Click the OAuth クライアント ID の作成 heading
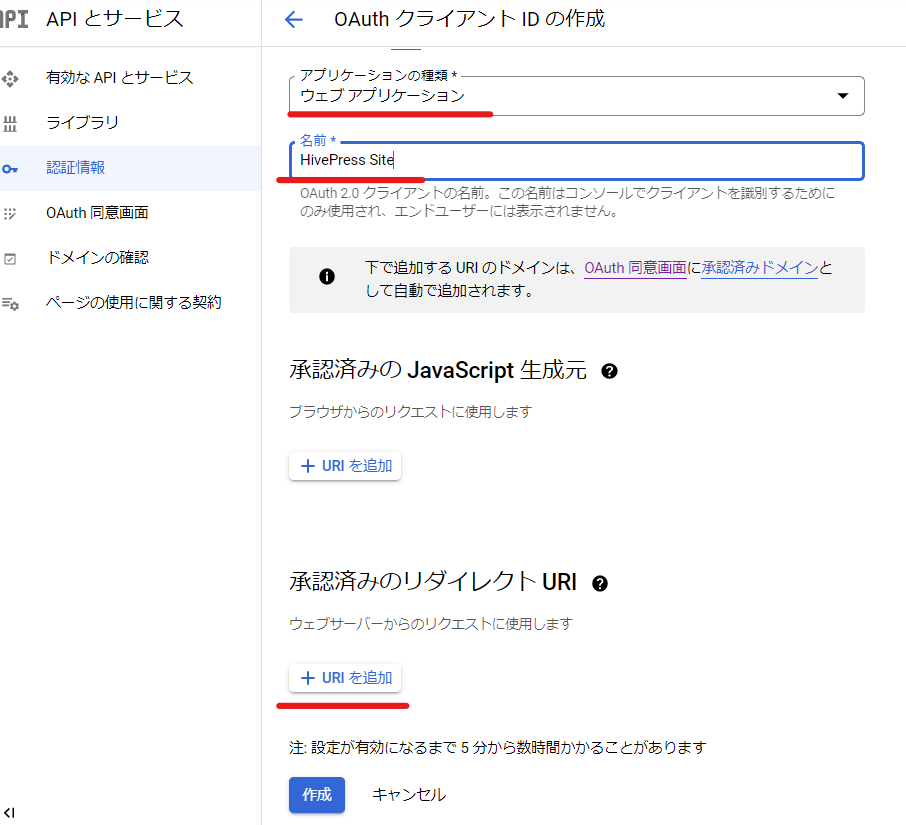 point(469,19)
